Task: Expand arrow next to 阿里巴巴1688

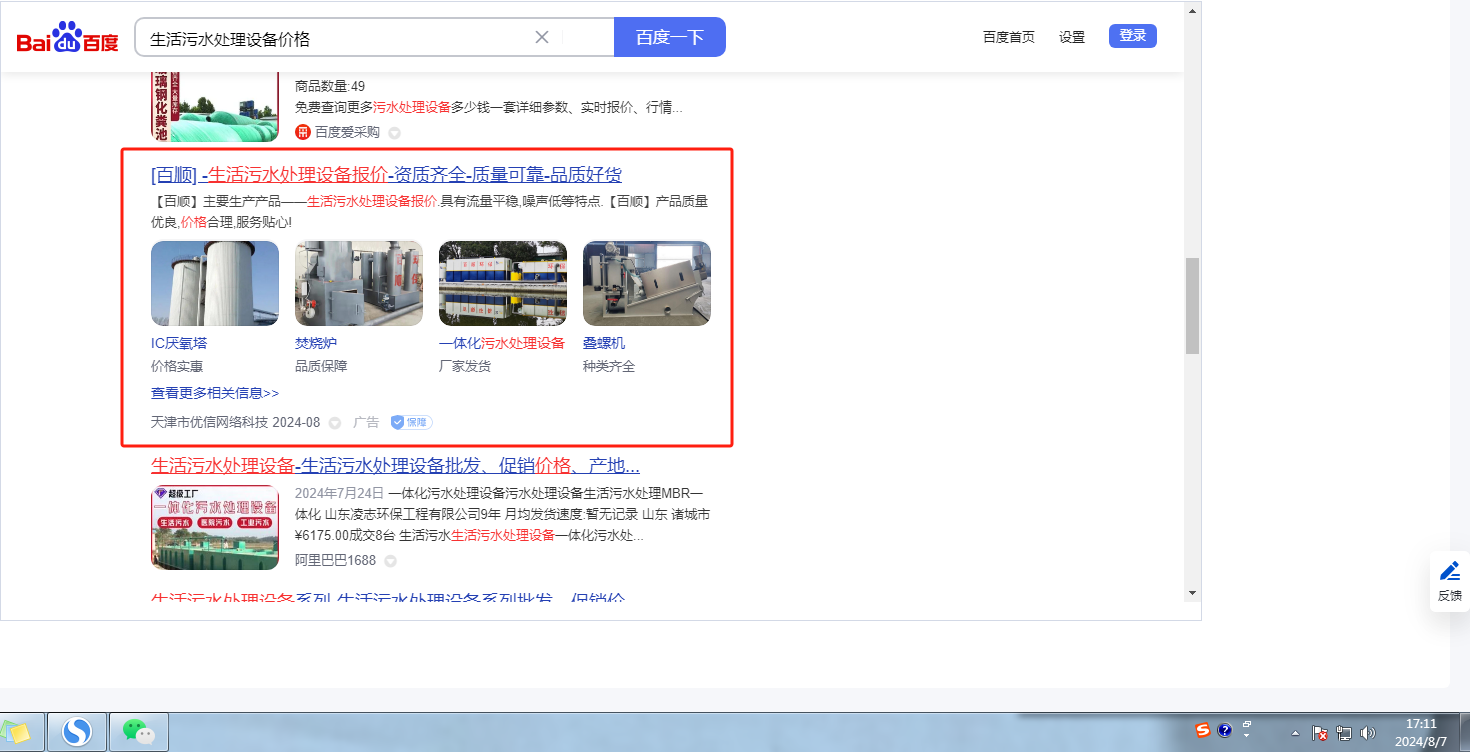Action: tap(391, 561)
